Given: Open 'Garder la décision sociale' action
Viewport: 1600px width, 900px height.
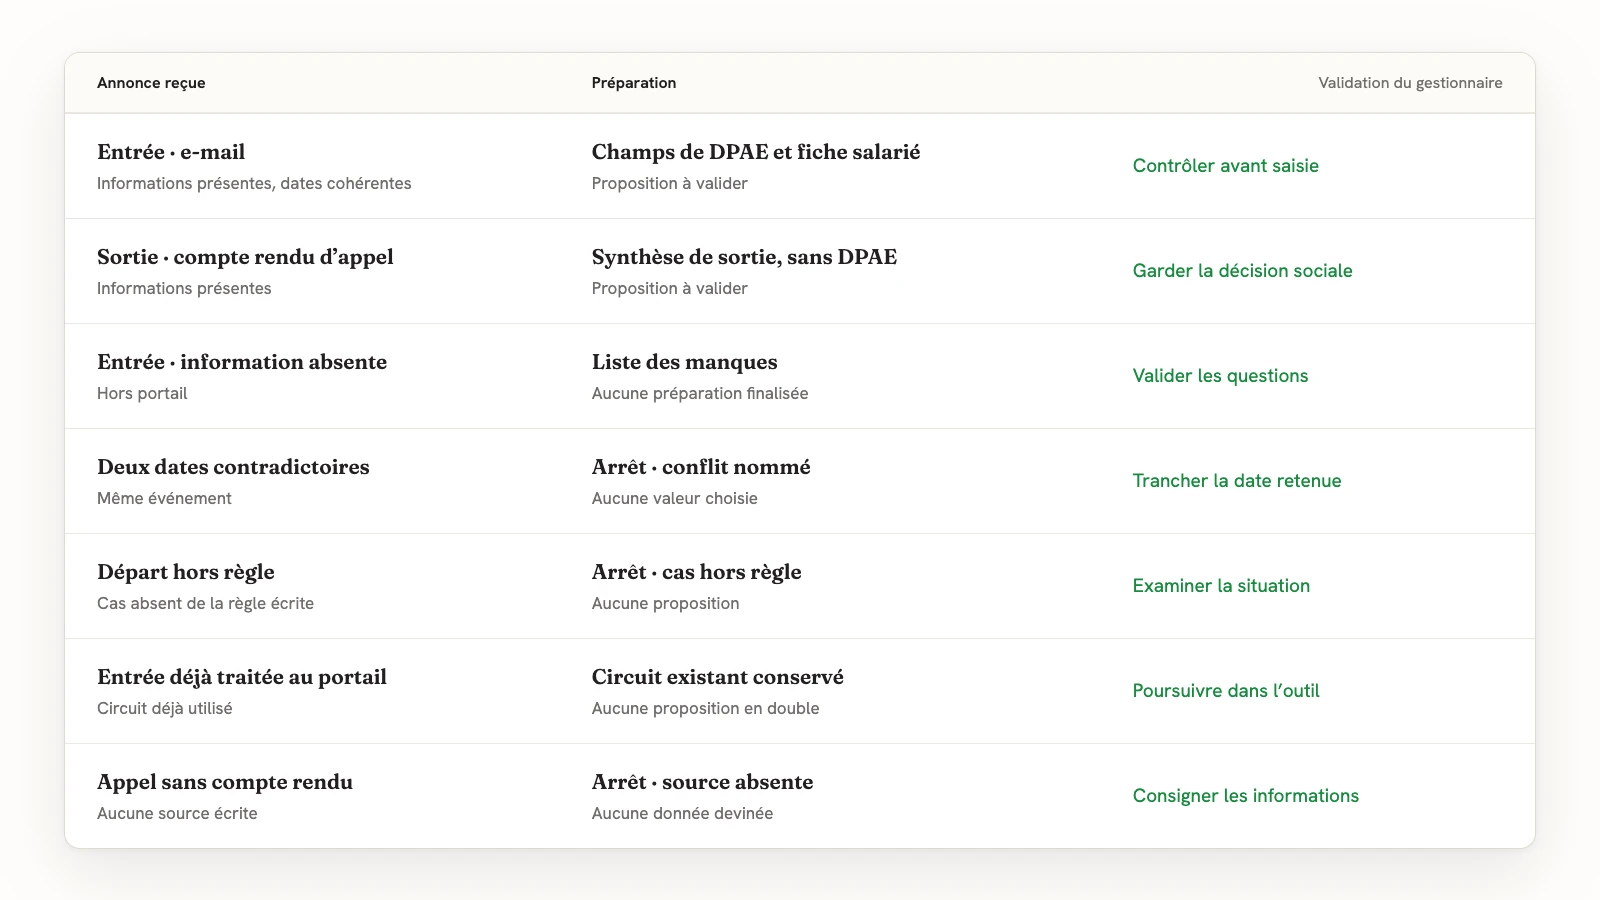Looking at the screenshot, I should [x=1242, y=271].
